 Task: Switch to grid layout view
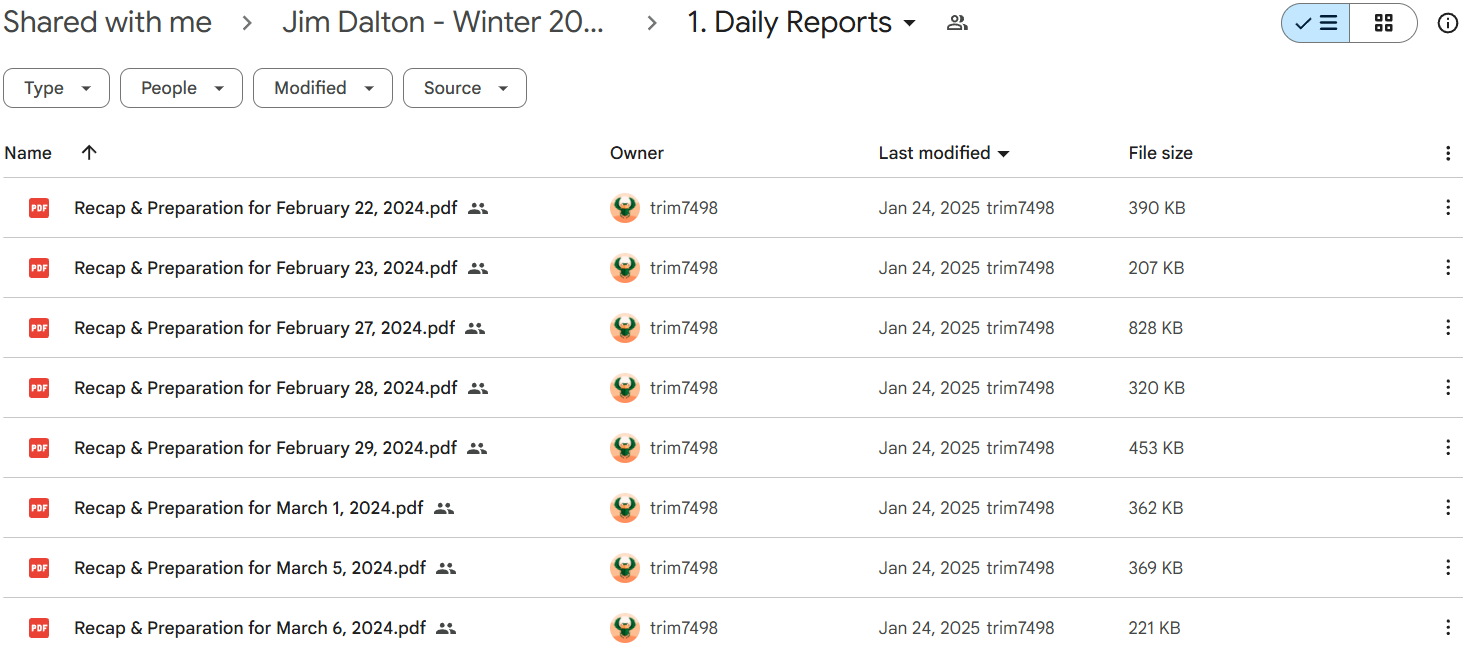(x=1383, y=23)
